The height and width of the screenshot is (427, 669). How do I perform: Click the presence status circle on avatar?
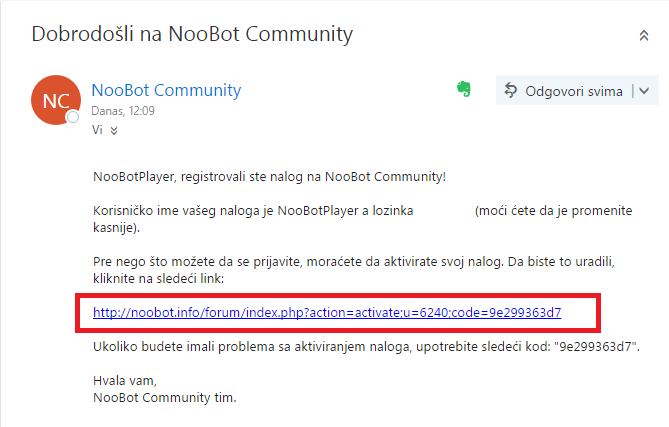pos(72,118)
